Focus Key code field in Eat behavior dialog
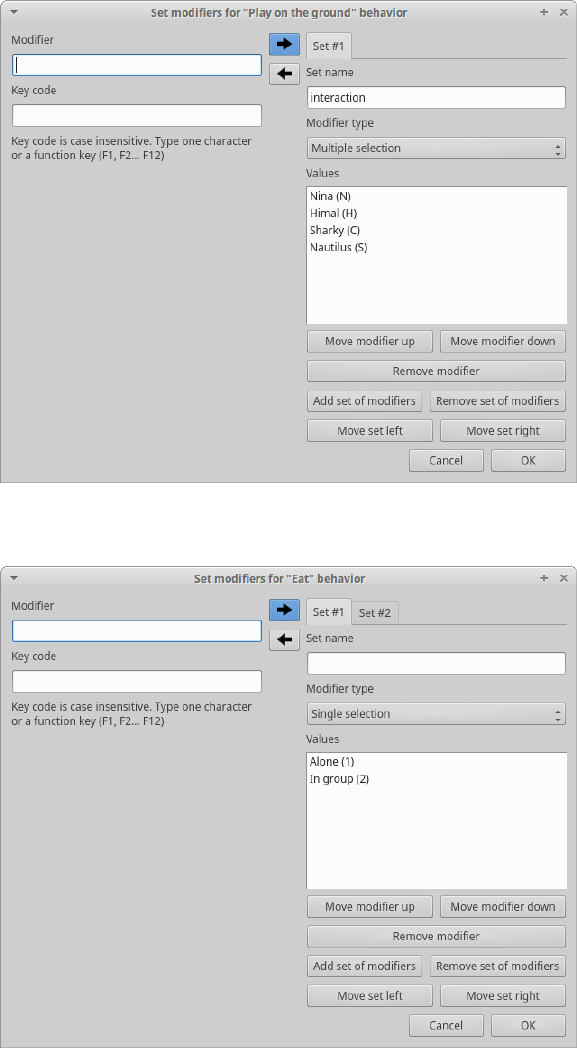This screenshot has width=577, height=1048. [x=137, y=681]
